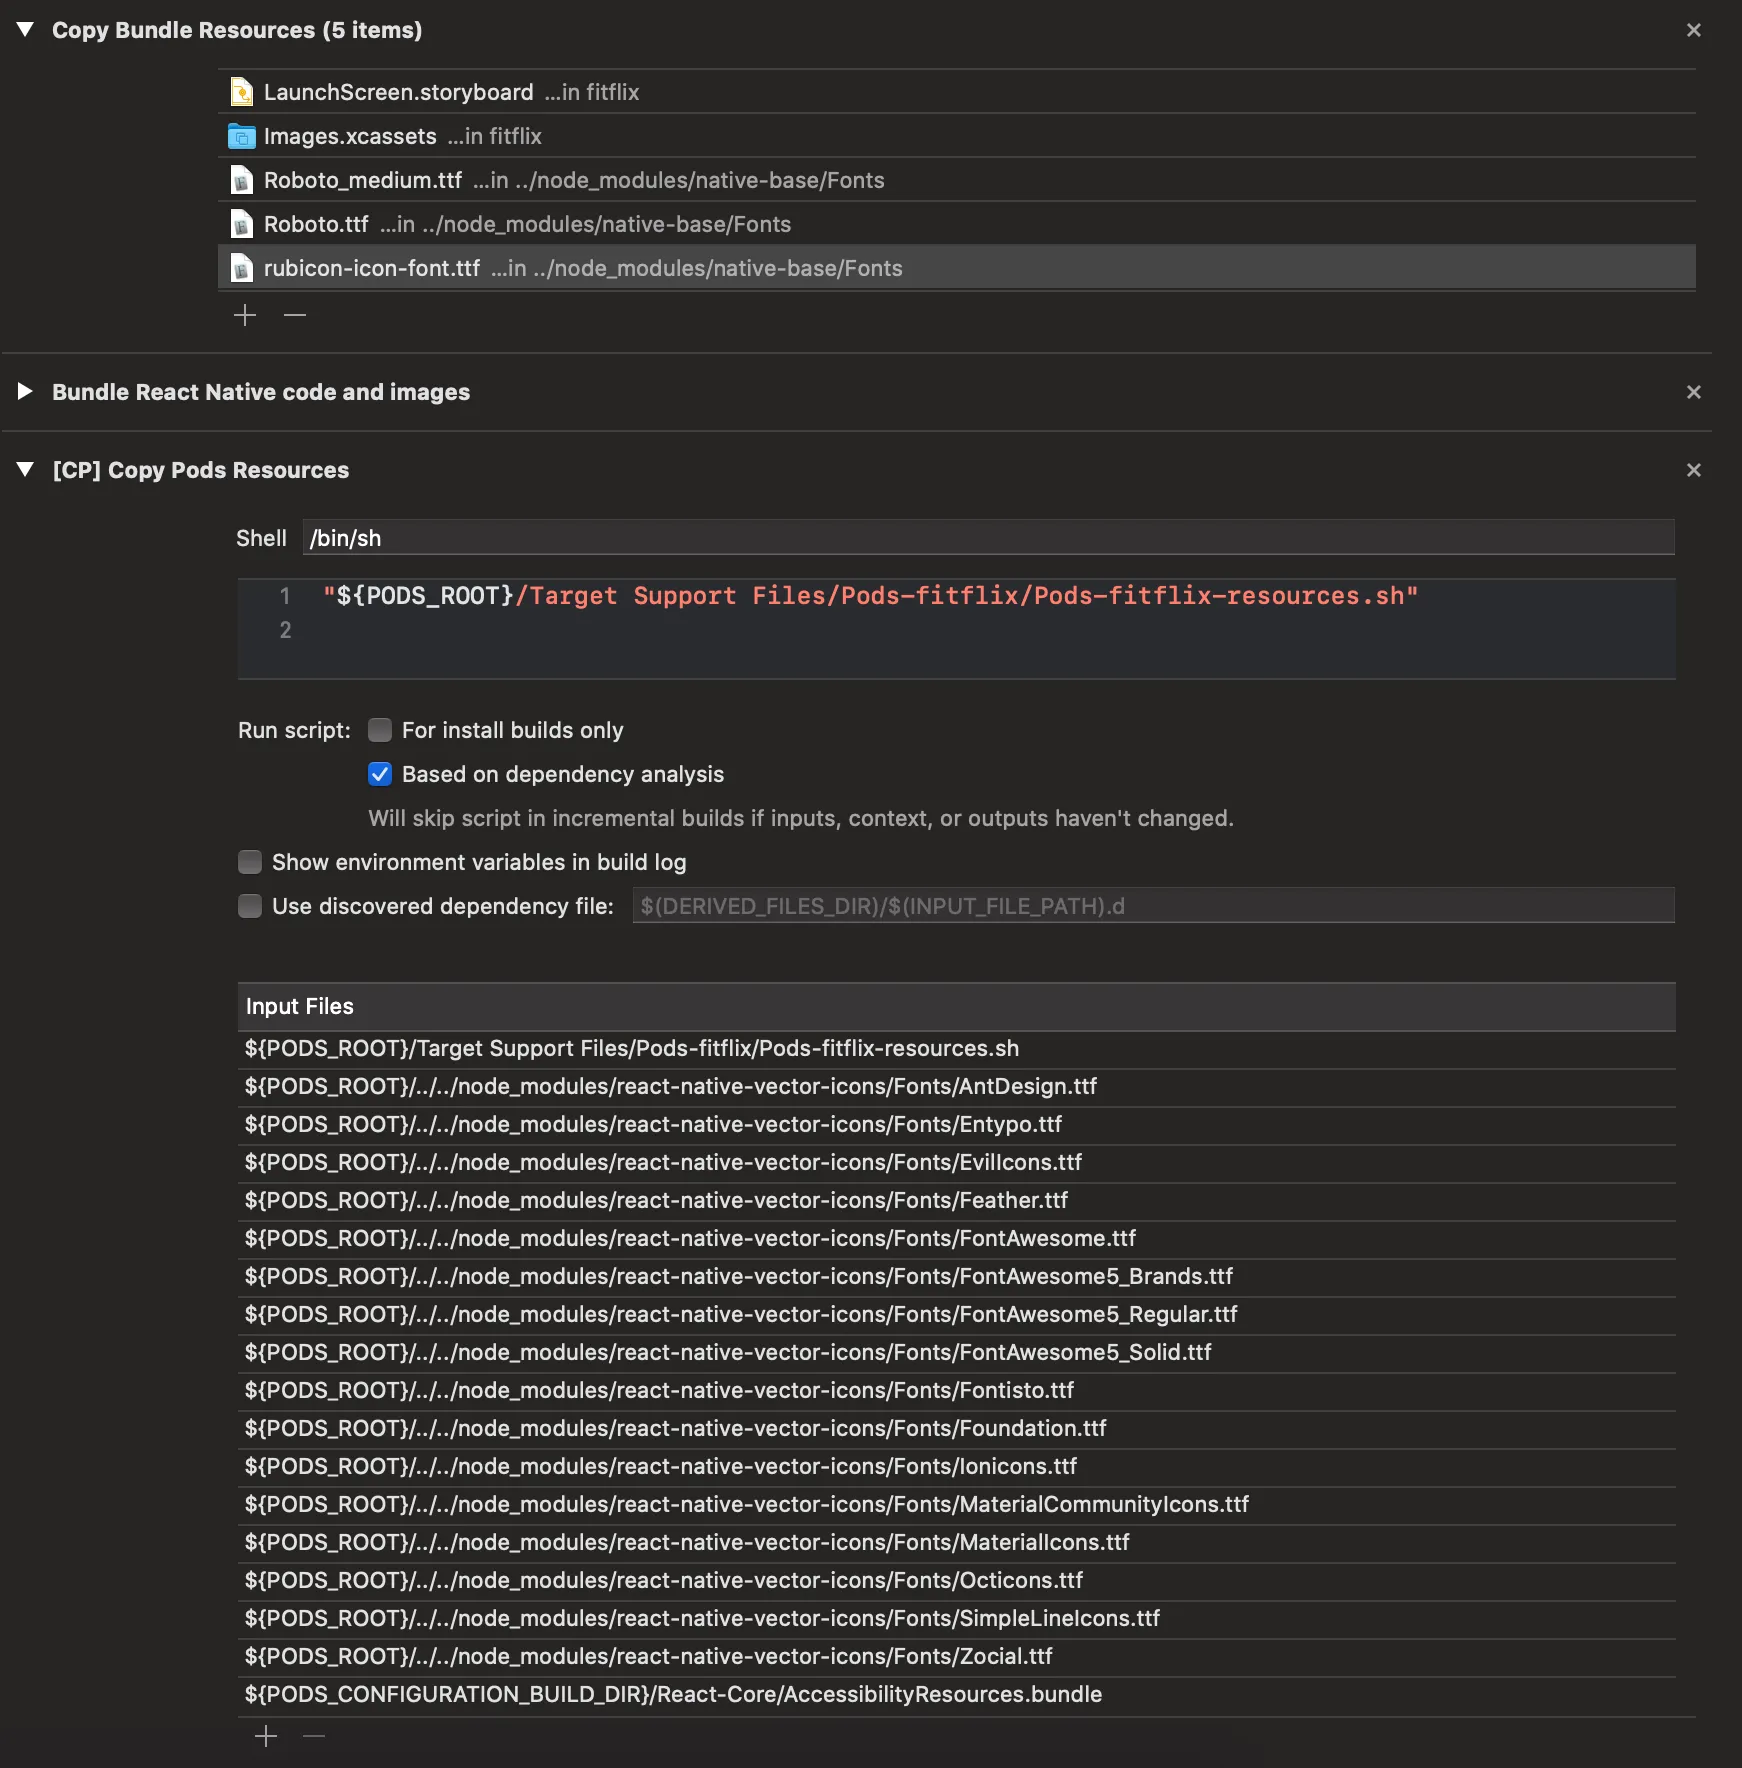Remove selected item from Copy Bundle Resources
The image size is (1742, 1768).
294,315
